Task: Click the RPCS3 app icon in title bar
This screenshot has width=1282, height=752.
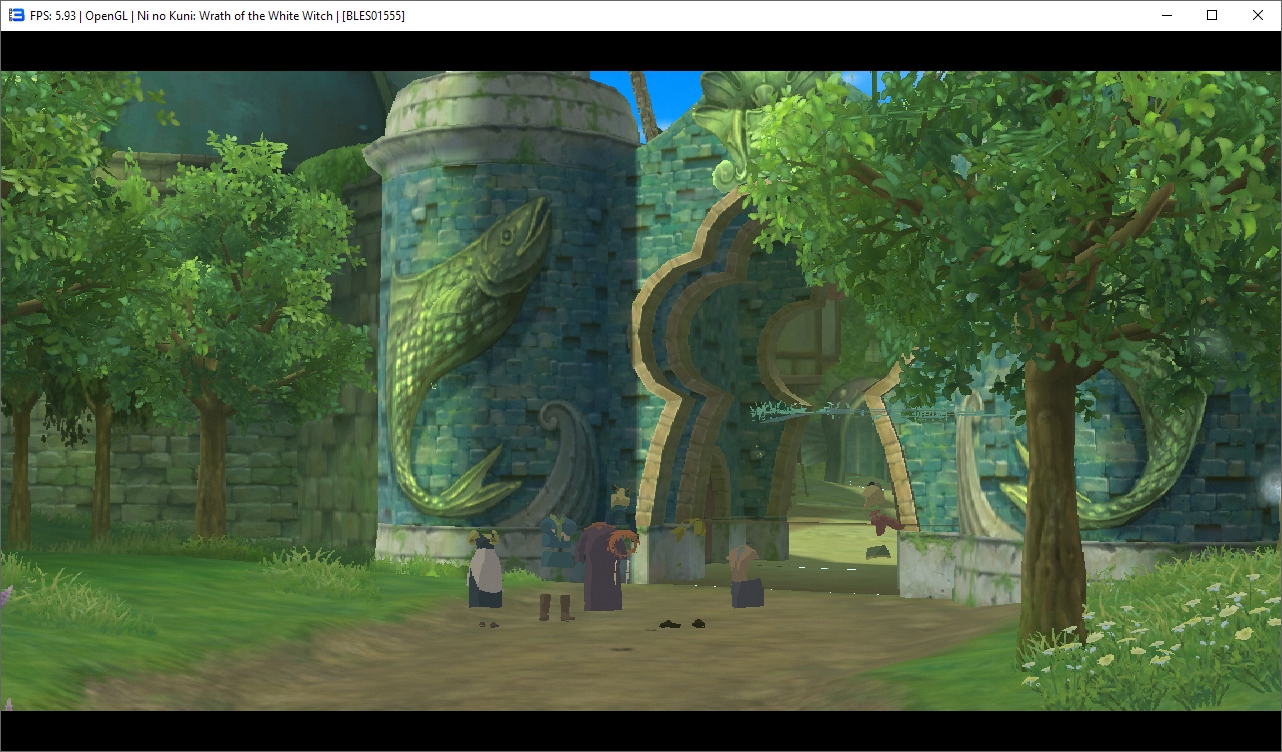Action: 15,15
